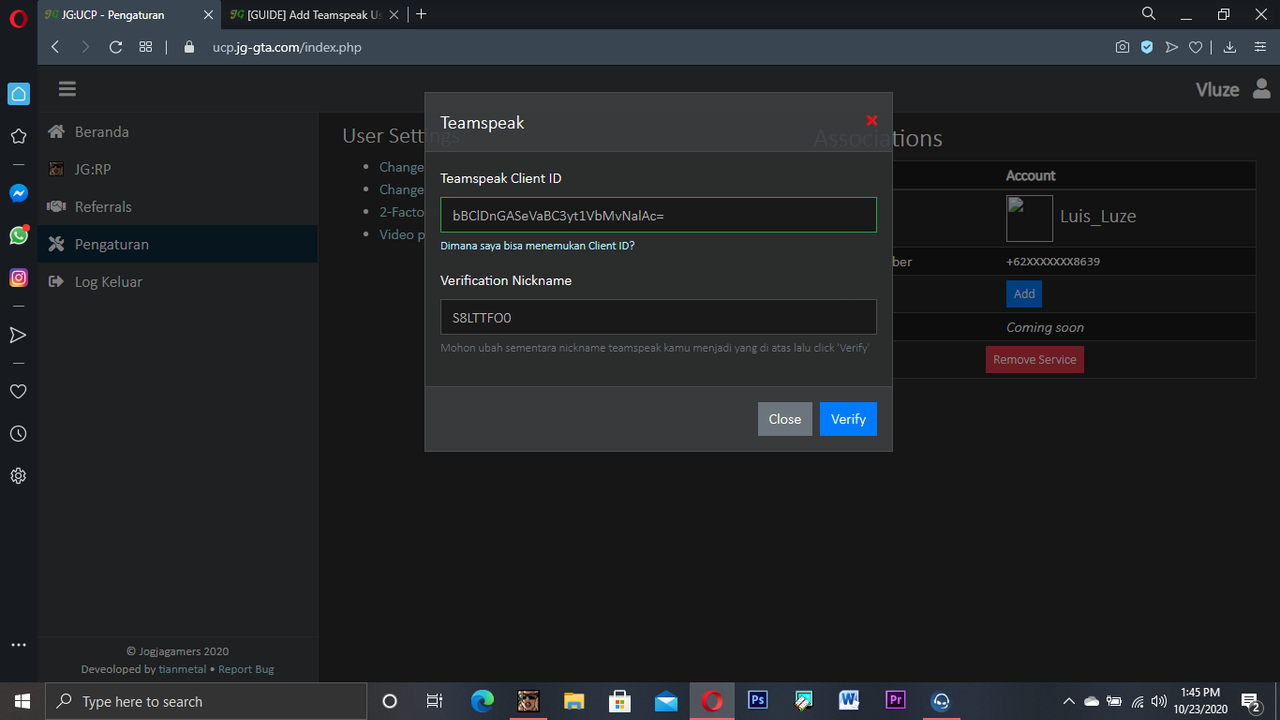The height and width of the screenshot is (720, 1280).
Task: Open the Opera main menu logo
Action: click(18, 19)
